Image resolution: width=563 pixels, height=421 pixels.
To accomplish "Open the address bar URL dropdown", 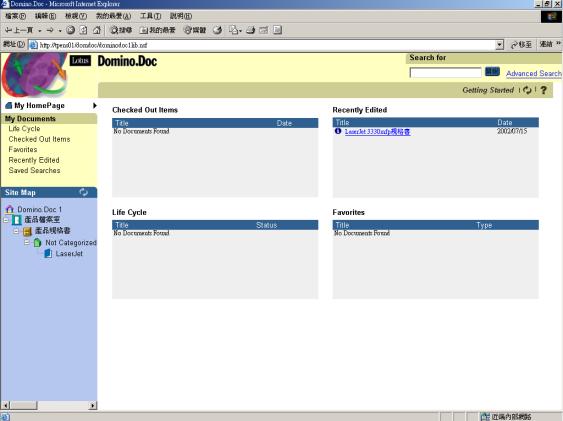I will 499,45.
